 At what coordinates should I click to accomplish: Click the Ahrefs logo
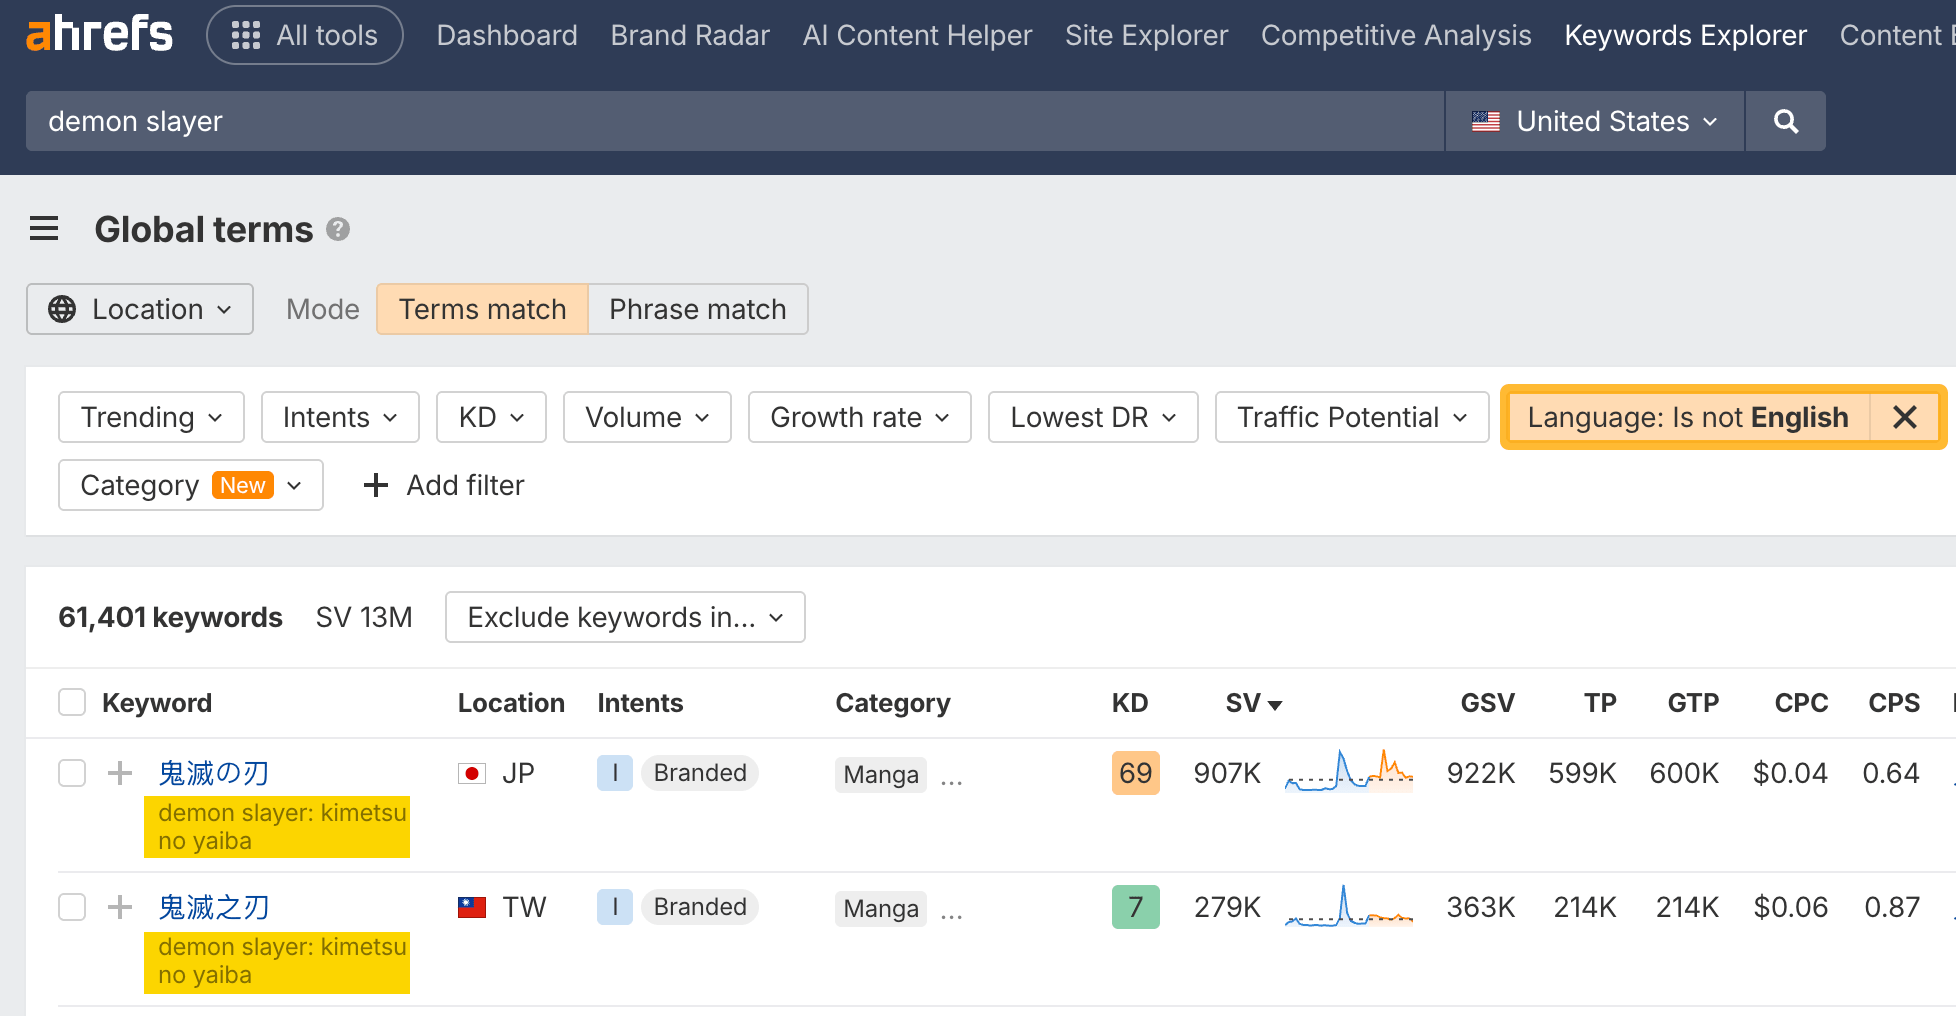tap(97, 33)
